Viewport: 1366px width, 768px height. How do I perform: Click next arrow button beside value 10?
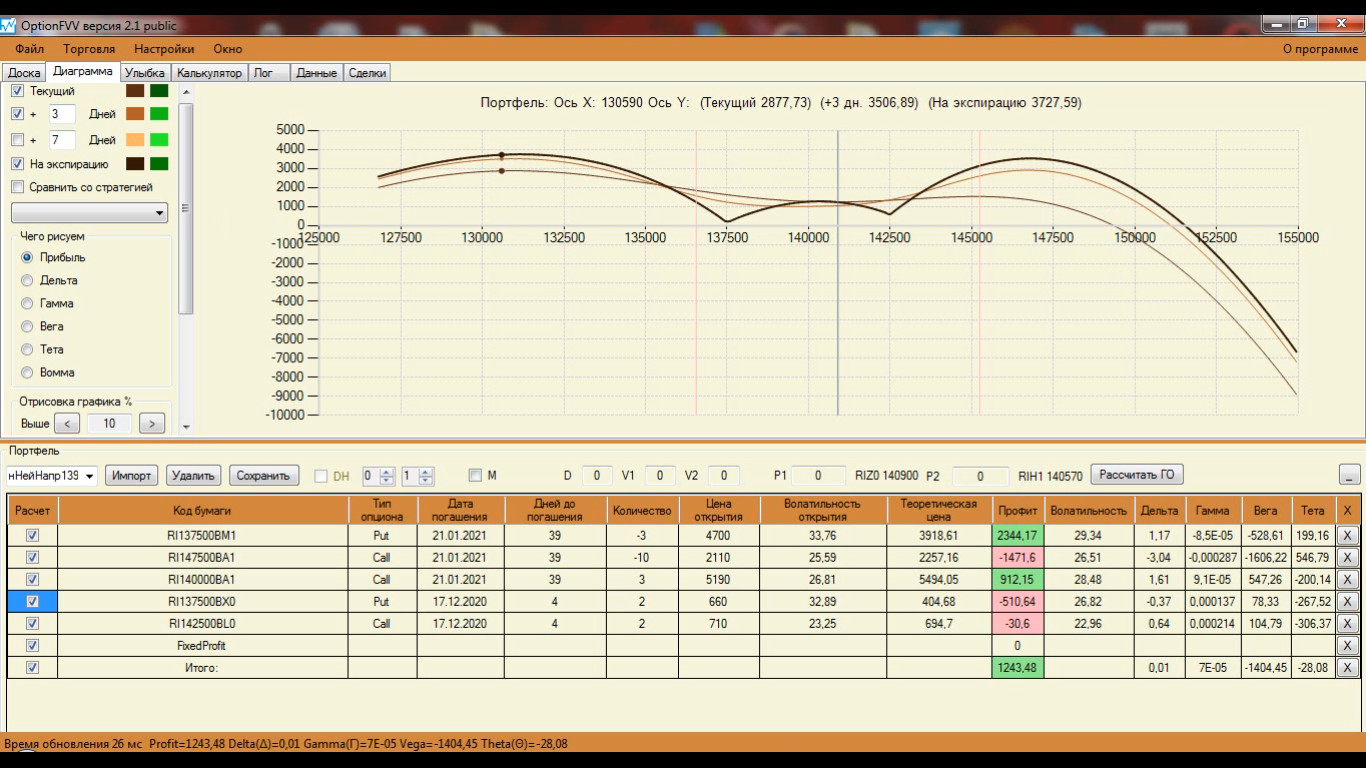[152, 424]
